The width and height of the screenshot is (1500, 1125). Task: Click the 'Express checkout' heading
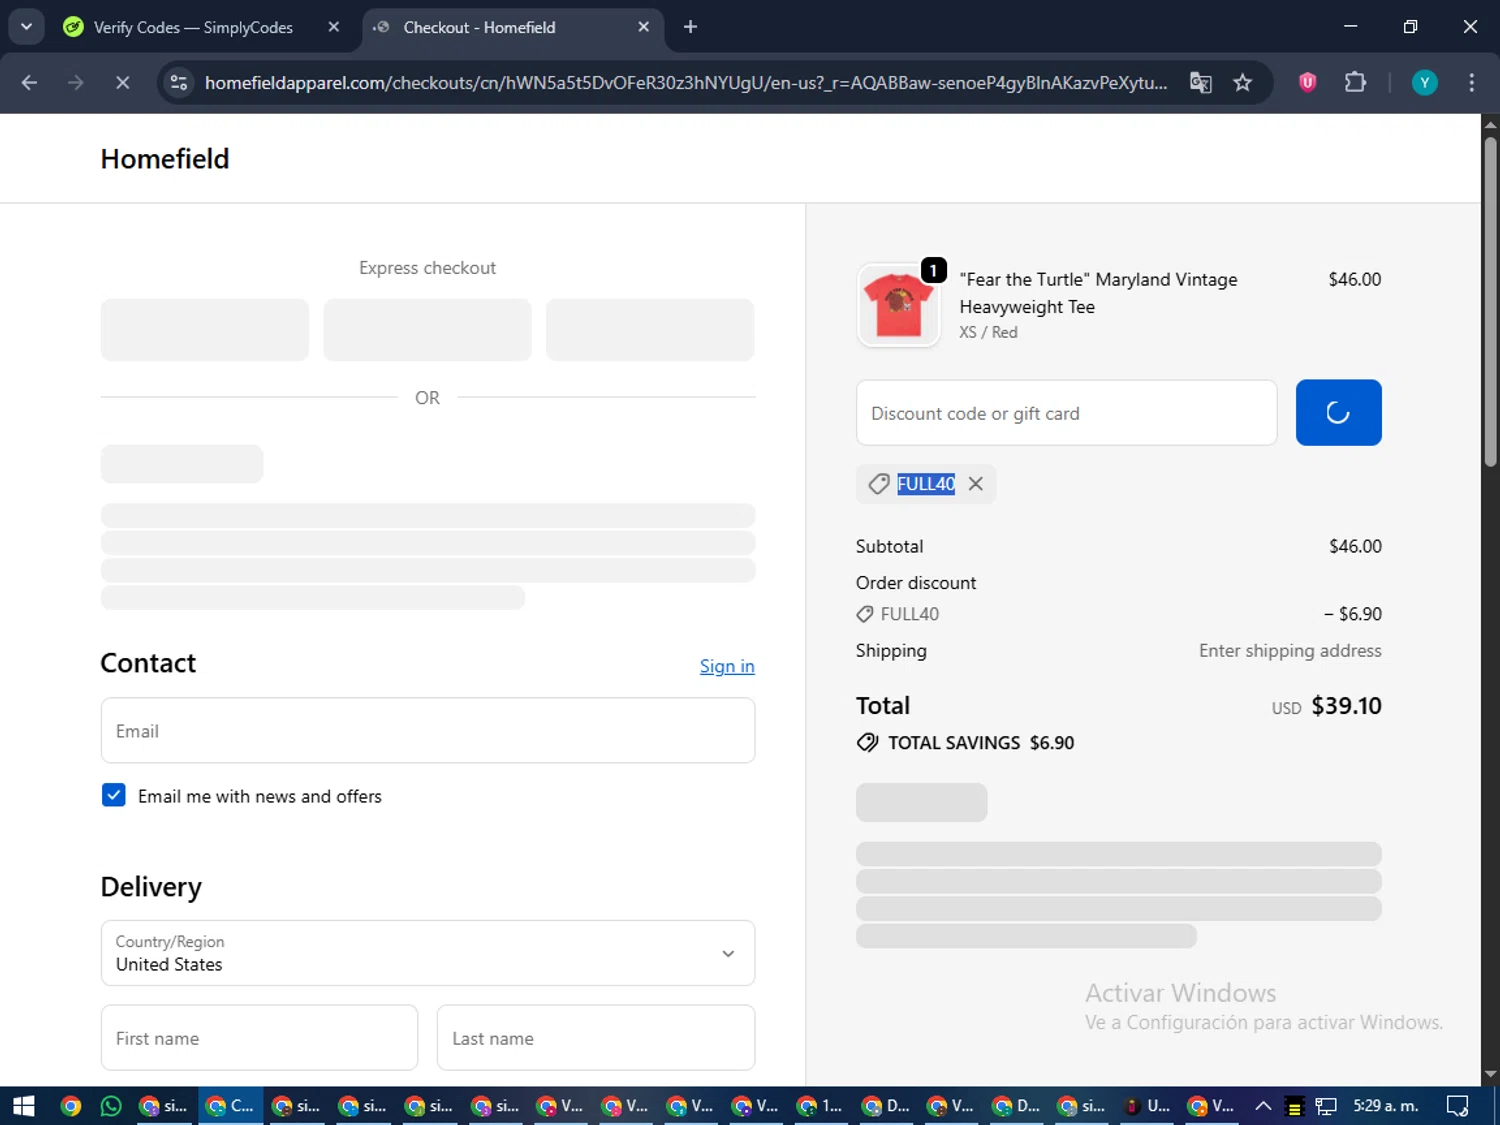click(427, 268)
